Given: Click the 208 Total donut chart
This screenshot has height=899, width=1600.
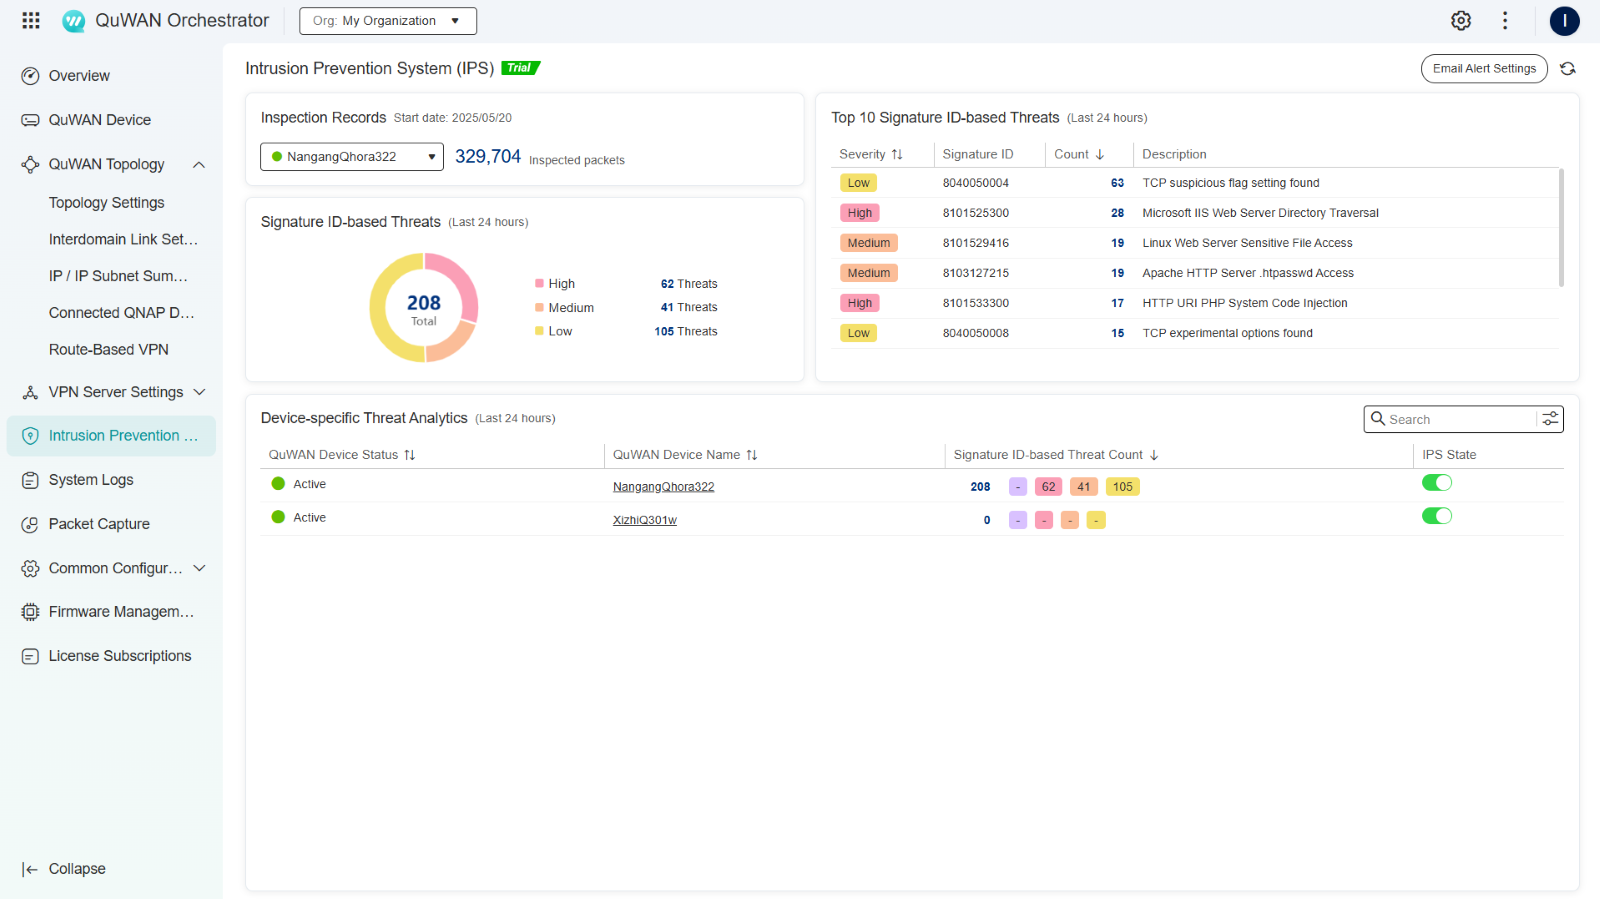Looking at the screenshot, I should [x=424, y=307].
